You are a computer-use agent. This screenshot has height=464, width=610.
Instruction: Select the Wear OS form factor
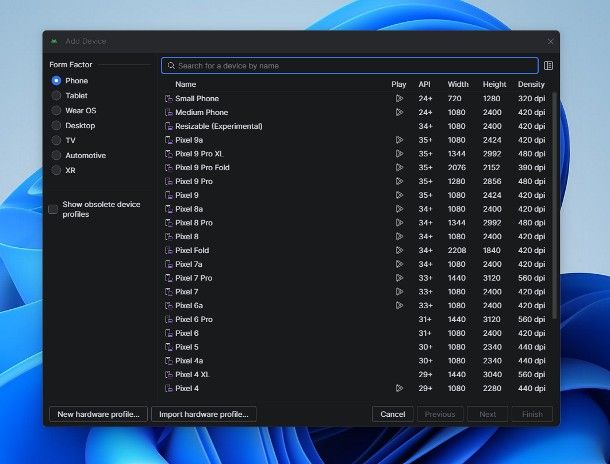point(56,110)
